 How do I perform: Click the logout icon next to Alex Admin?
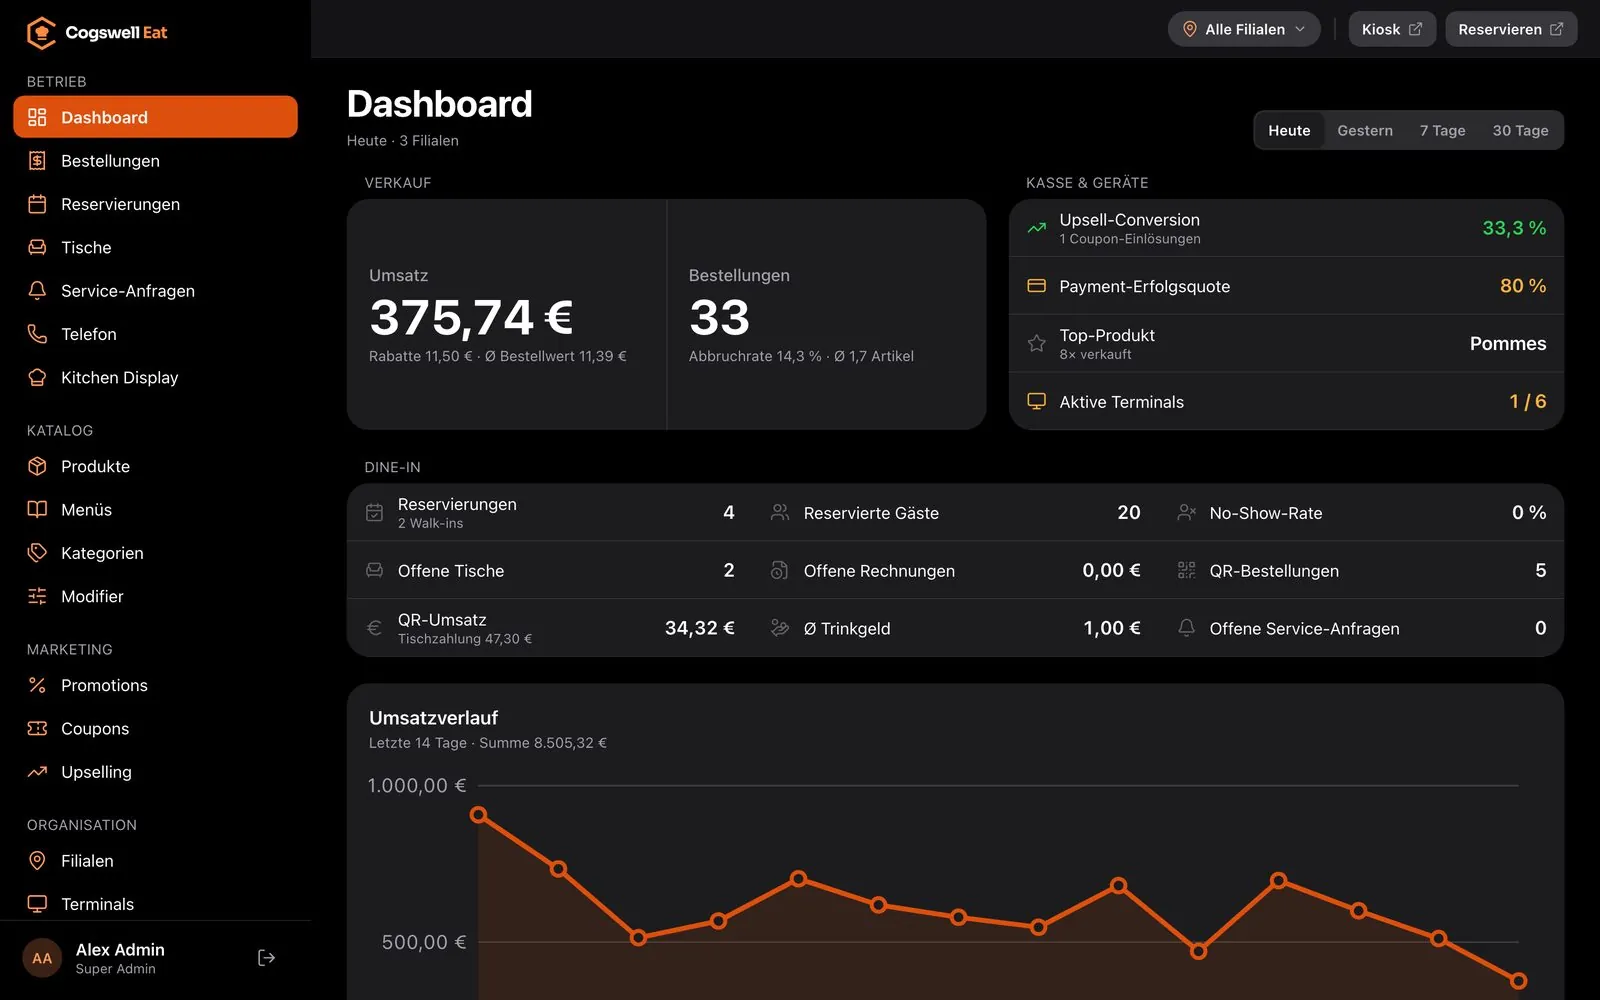pos(266,958)
